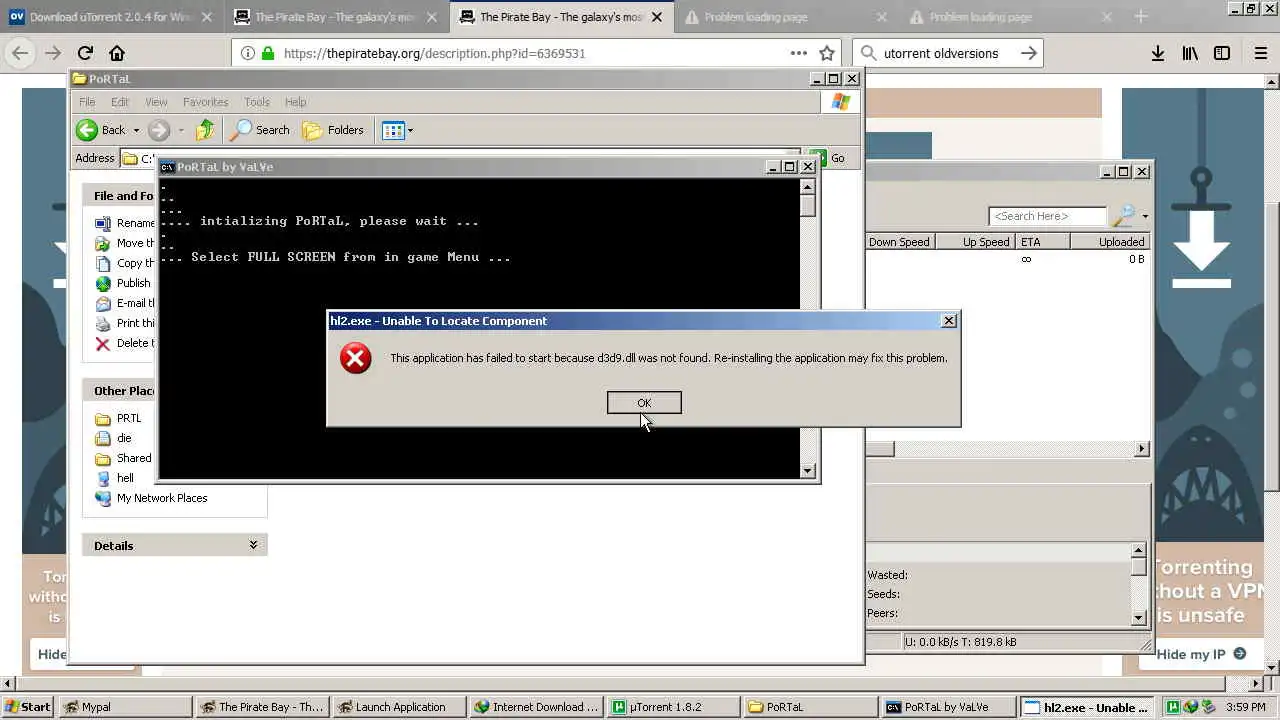
Task: Toggle browser sidebar icon
Action: pyautogui.click(x=1222, y=53)
